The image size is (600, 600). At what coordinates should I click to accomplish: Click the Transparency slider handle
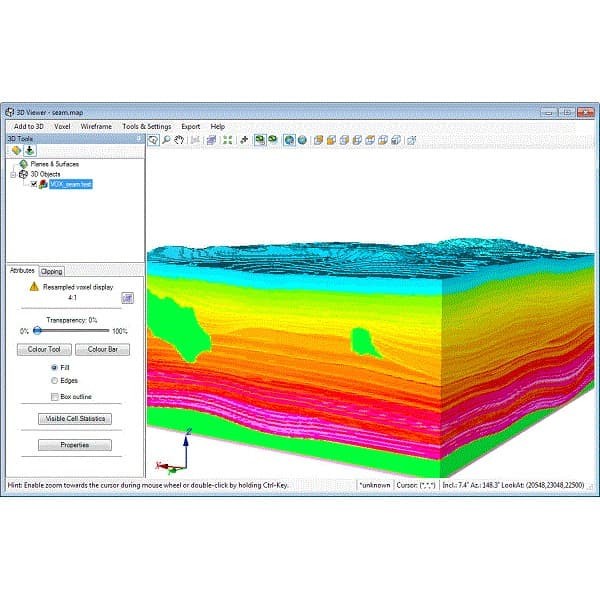[36, 330]
